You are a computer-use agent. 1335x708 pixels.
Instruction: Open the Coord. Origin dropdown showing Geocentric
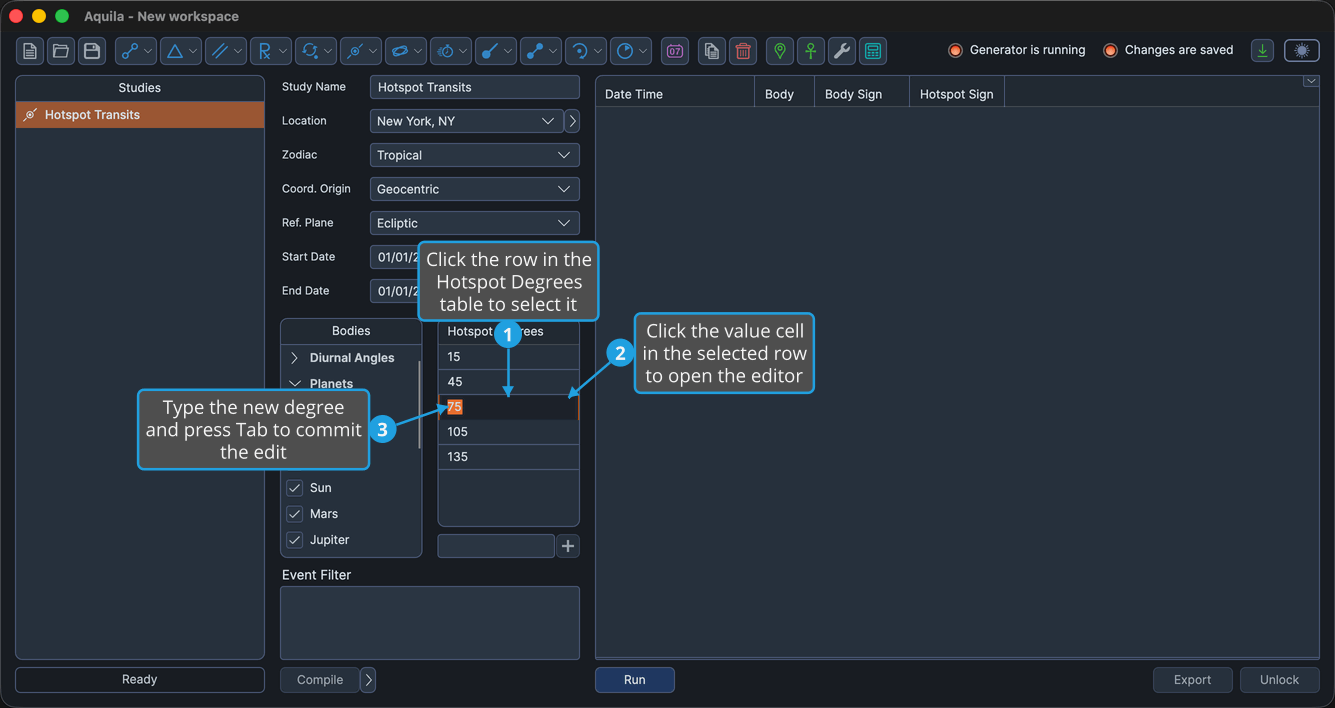point(475,189)
